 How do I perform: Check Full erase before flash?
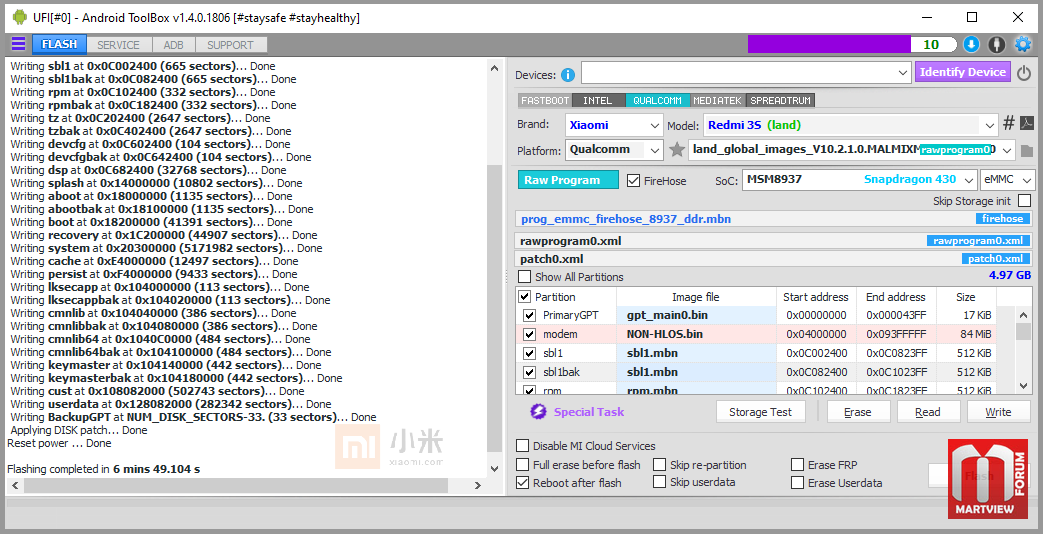click(523, 465)
